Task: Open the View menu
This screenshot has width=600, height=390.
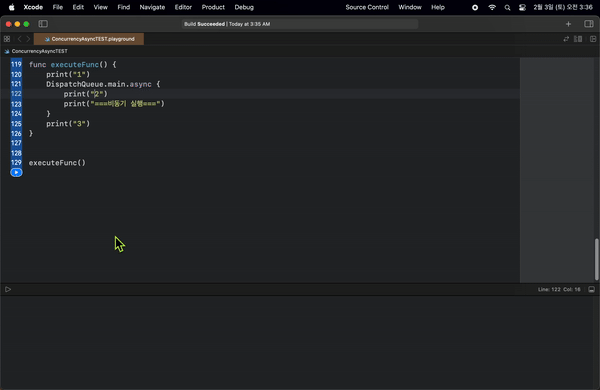Action: click(x=101, y=7)
